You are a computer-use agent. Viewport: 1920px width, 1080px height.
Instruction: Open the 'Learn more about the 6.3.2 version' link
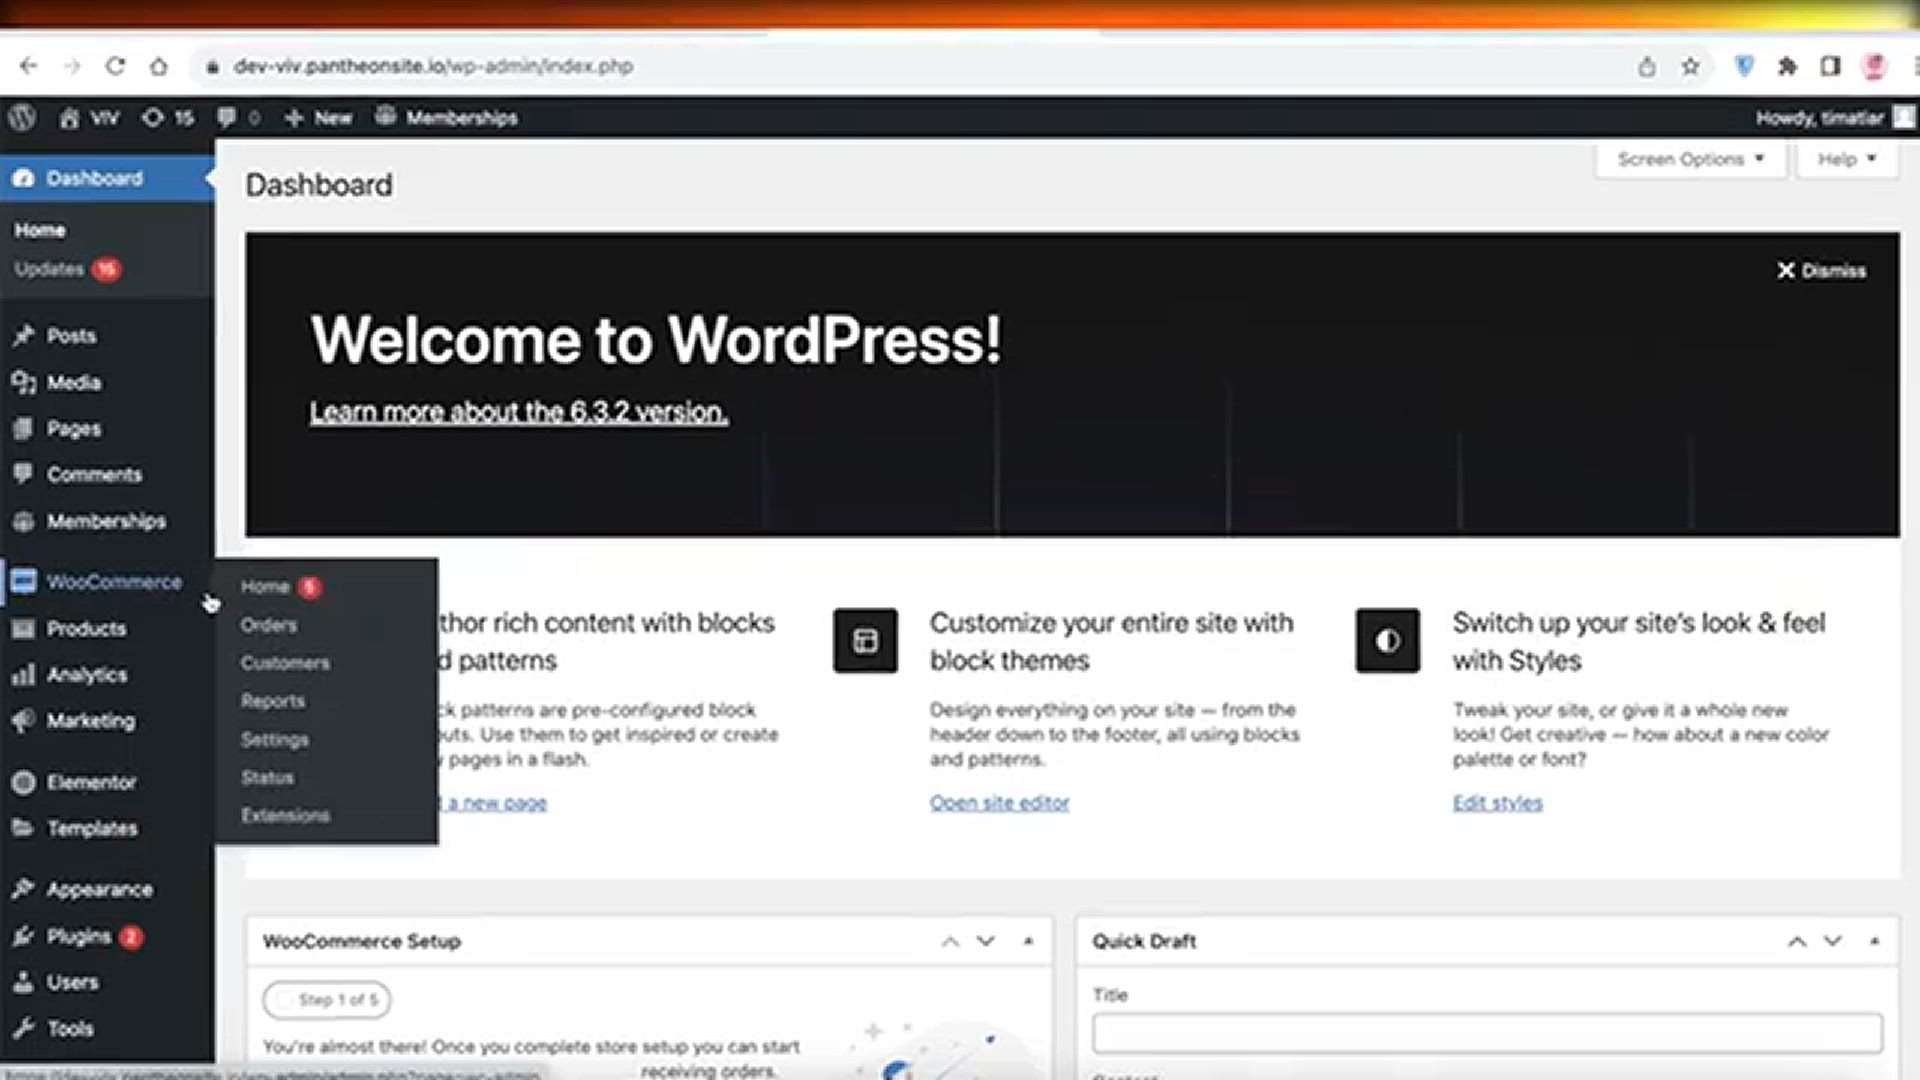518,412
